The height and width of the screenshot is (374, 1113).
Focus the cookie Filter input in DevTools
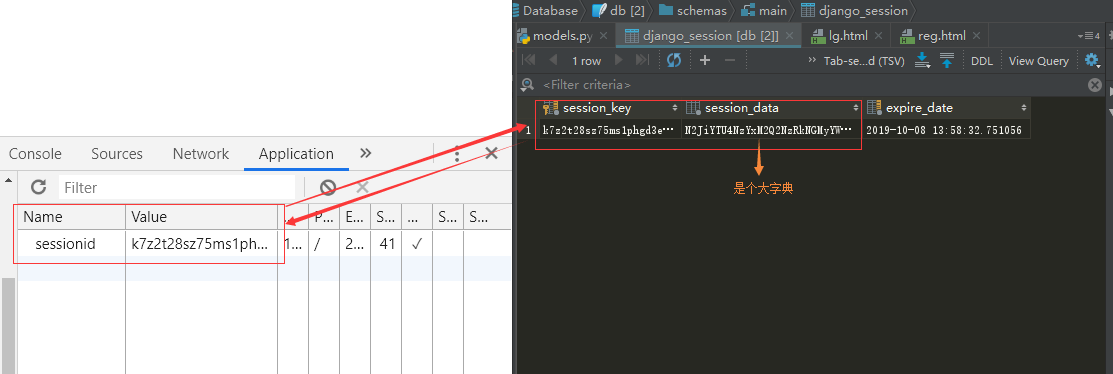click(177, 187)
